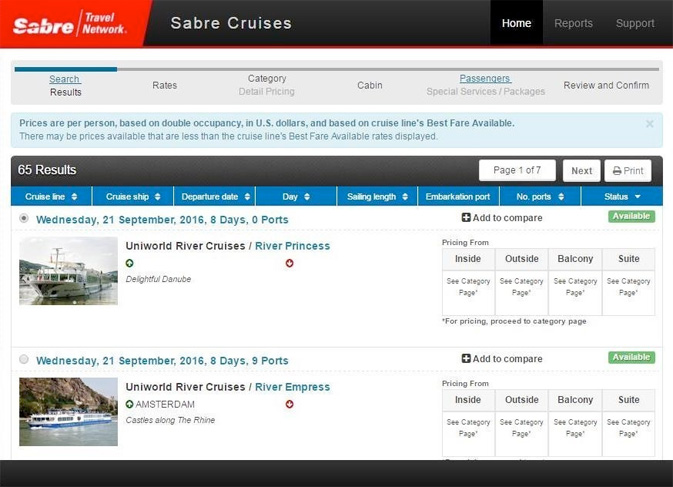Click the Embarkation port column header

pyautogui.click(x=458, y=197)
